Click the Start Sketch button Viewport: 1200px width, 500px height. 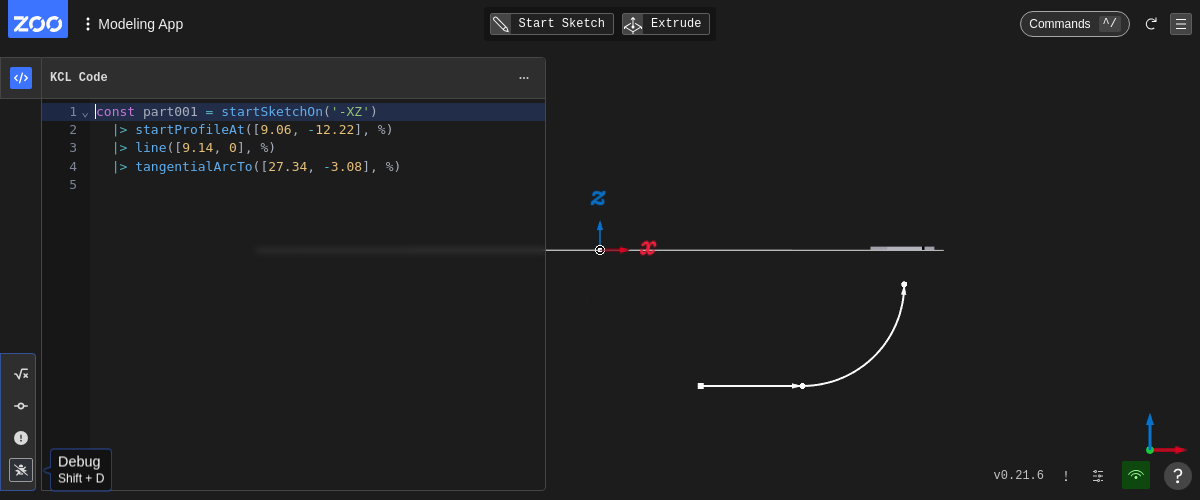pos(551,24)
